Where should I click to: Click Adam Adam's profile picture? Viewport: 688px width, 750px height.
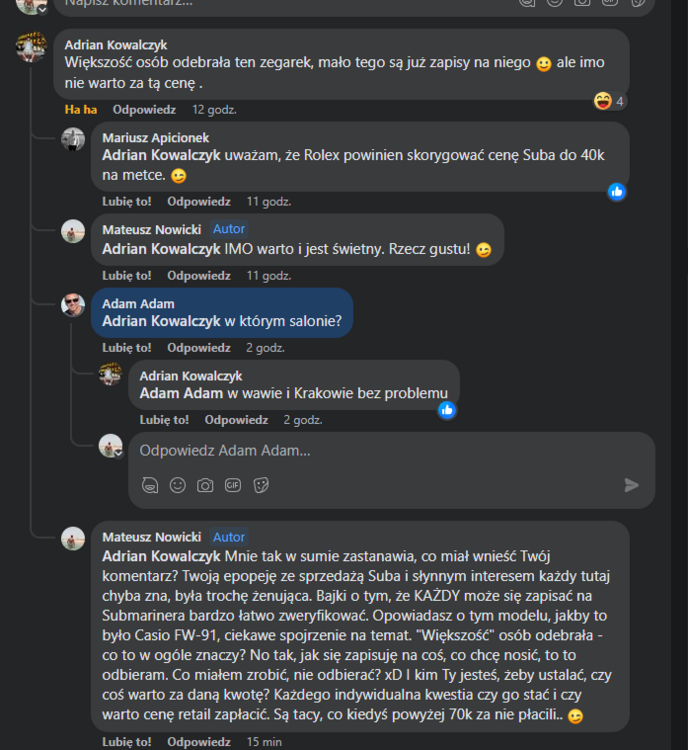(x=73, y=304)
